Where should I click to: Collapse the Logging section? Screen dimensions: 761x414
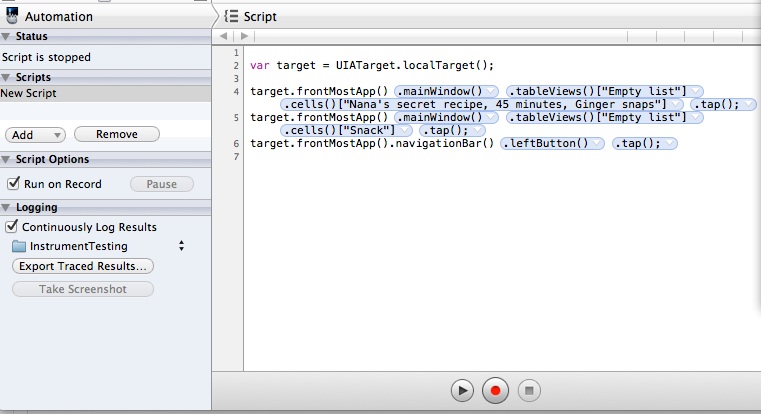point(6,207)
